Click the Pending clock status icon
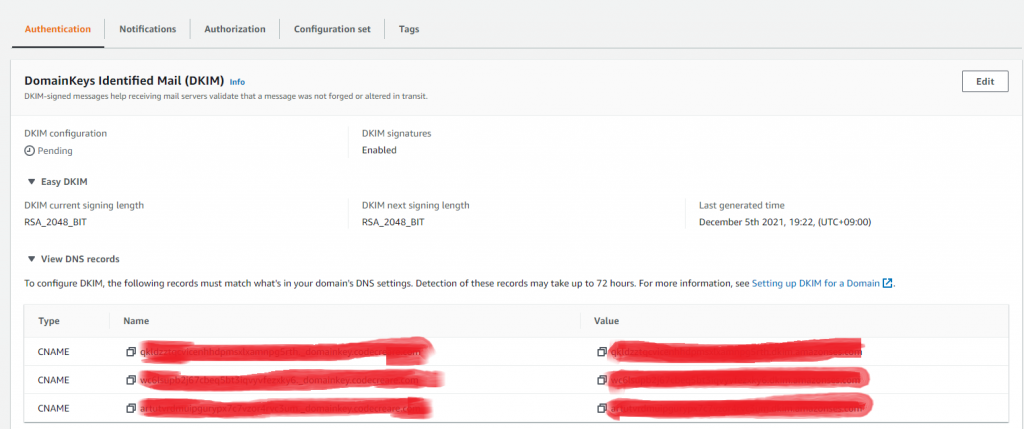This screenshot has height=429, width=1024. pyautogui.click(x=30, y=150)
